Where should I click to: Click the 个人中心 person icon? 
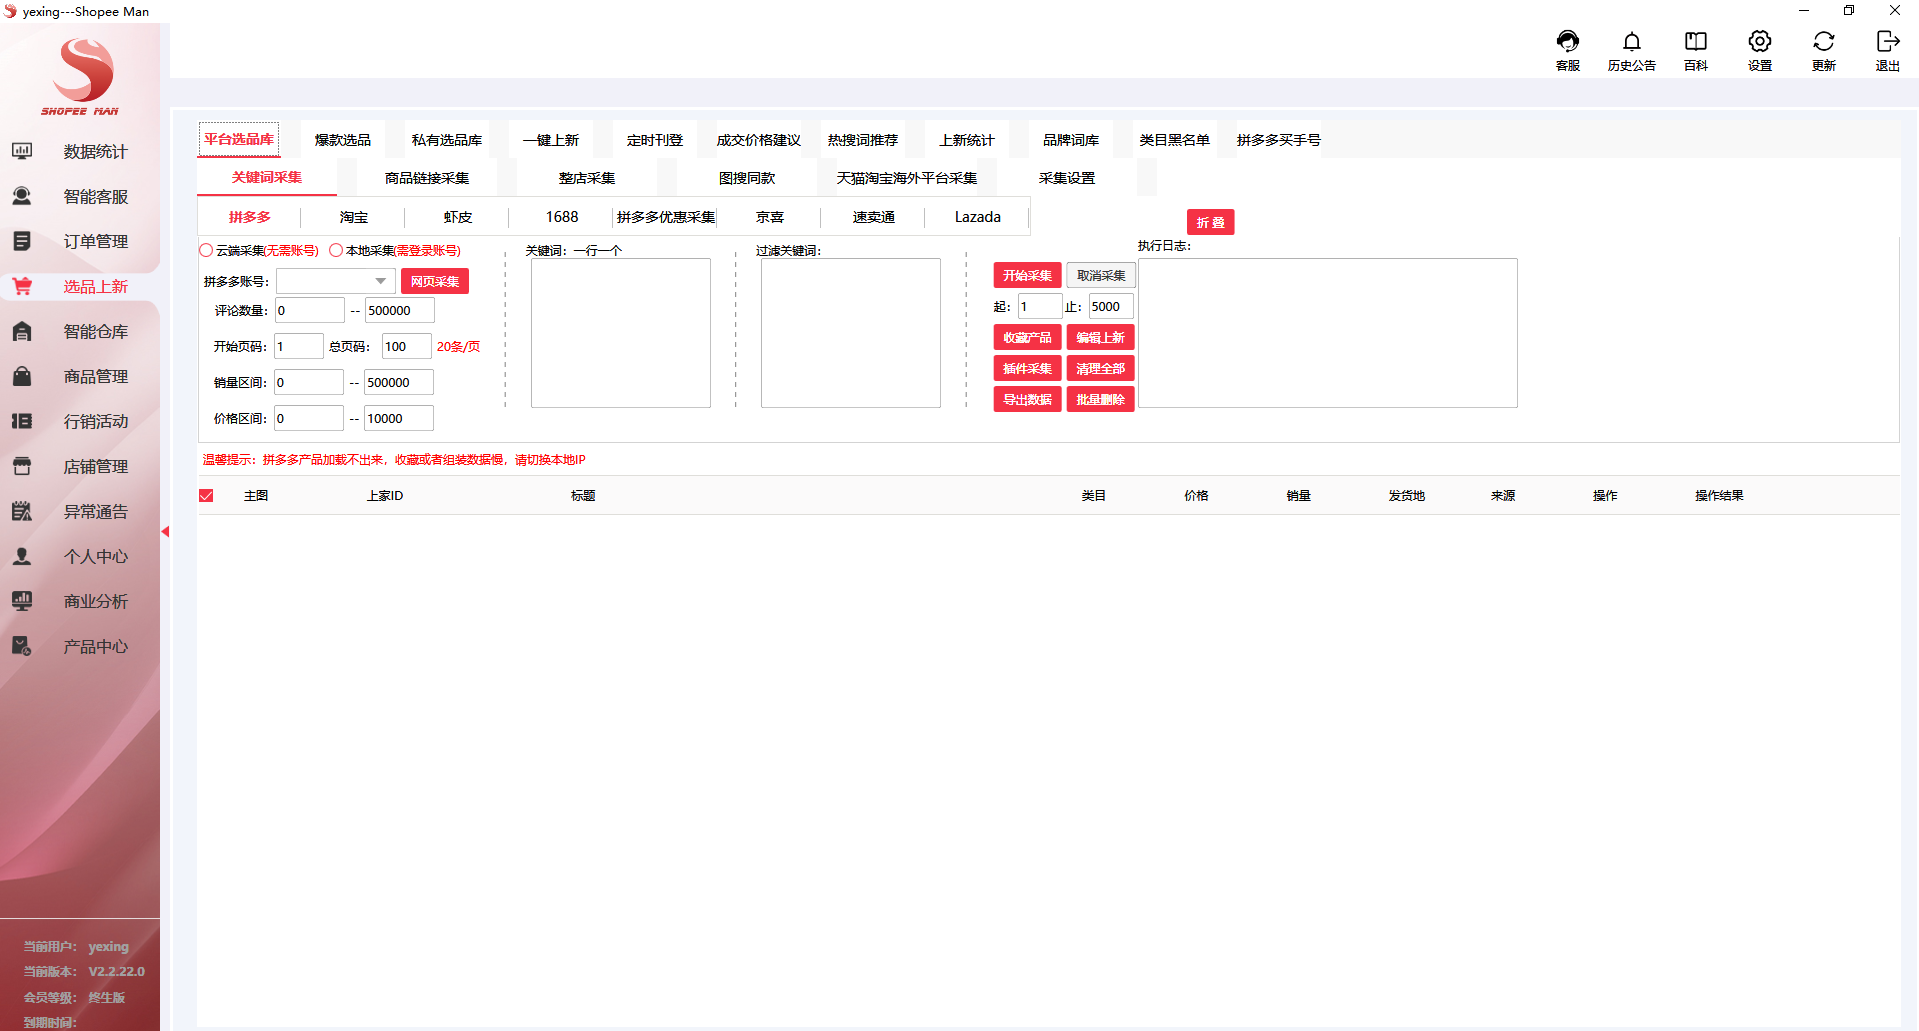pos(22,556)
